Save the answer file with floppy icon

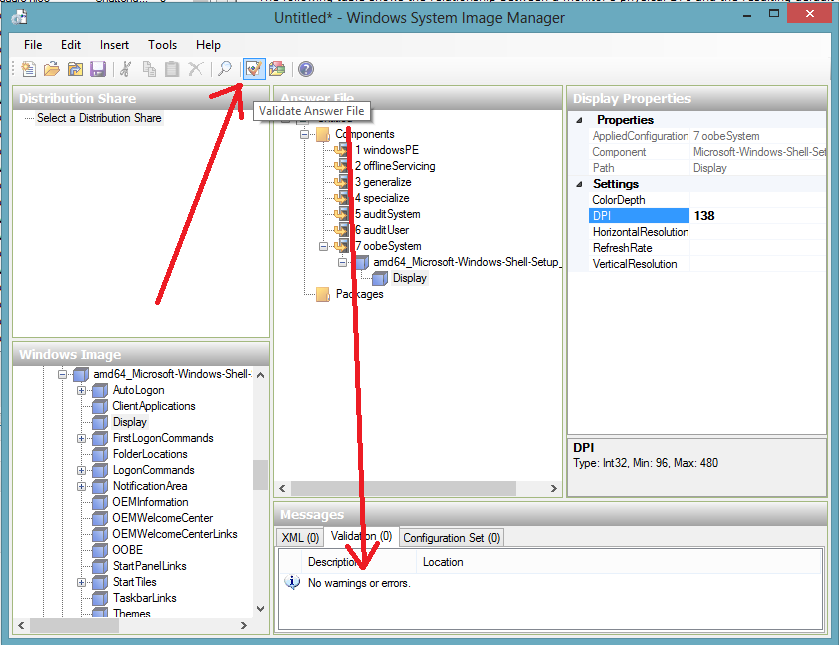[98, 69]
